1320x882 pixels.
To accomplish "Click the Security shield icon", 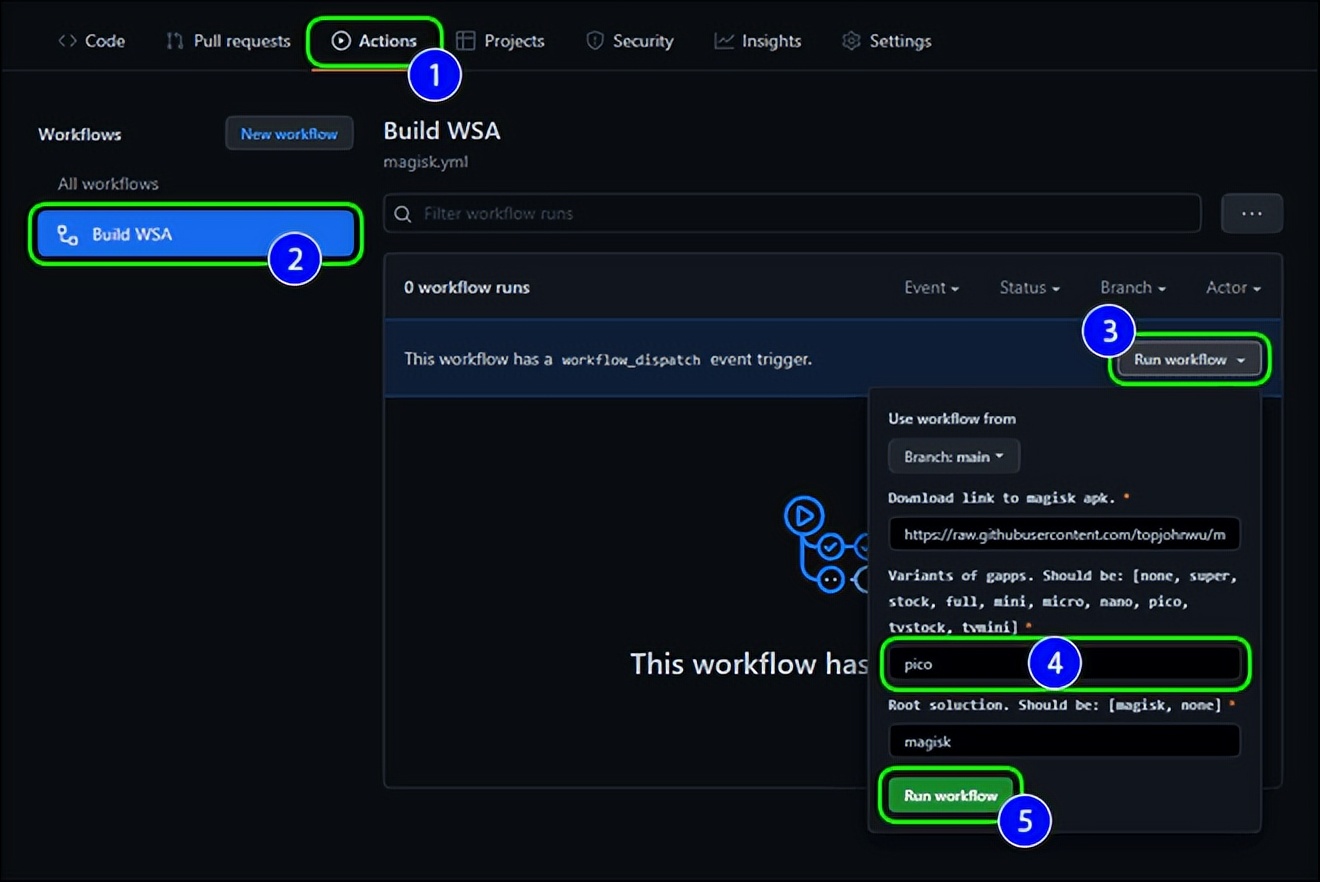I will coord(595,41).
